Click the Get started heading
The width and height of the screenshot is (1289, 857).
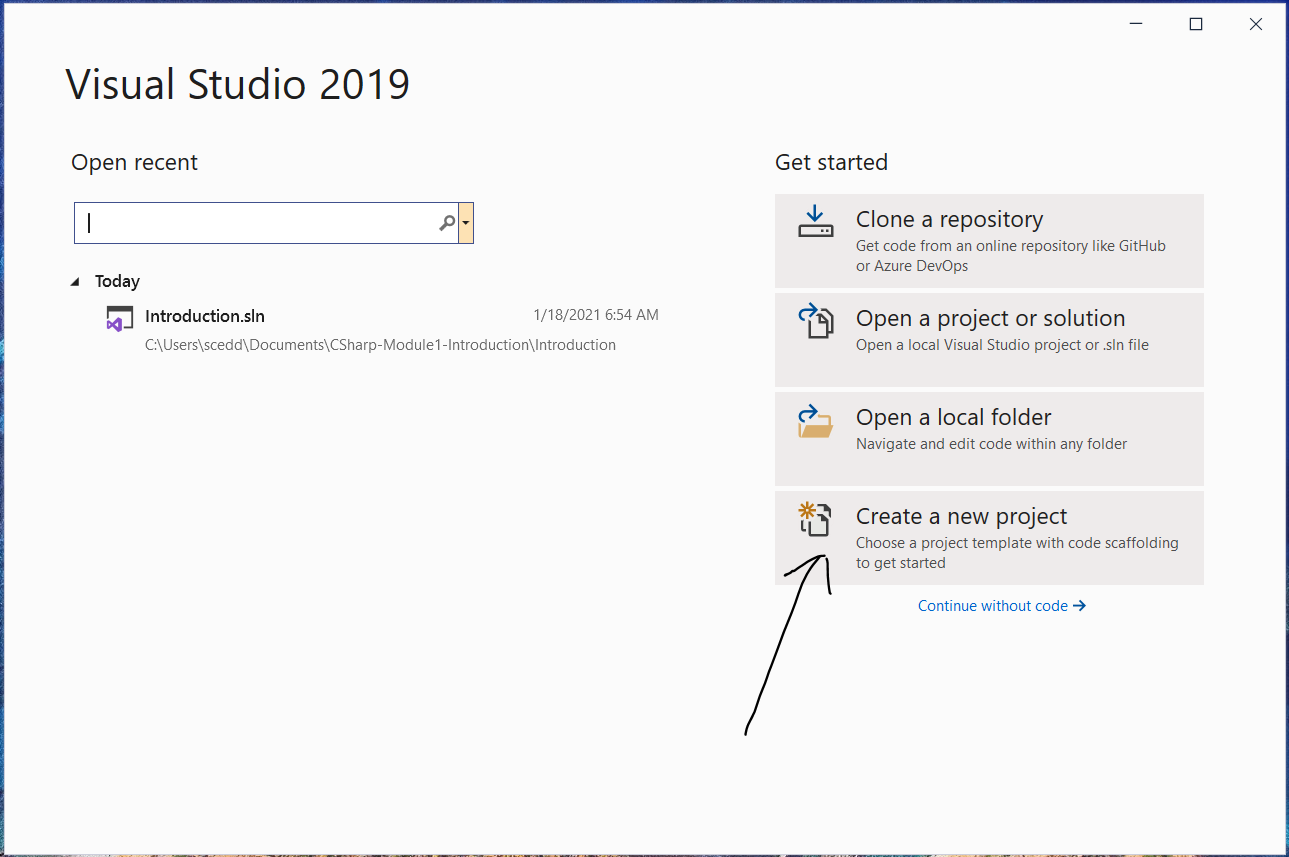pyautogui.click(x=831, y=162)
